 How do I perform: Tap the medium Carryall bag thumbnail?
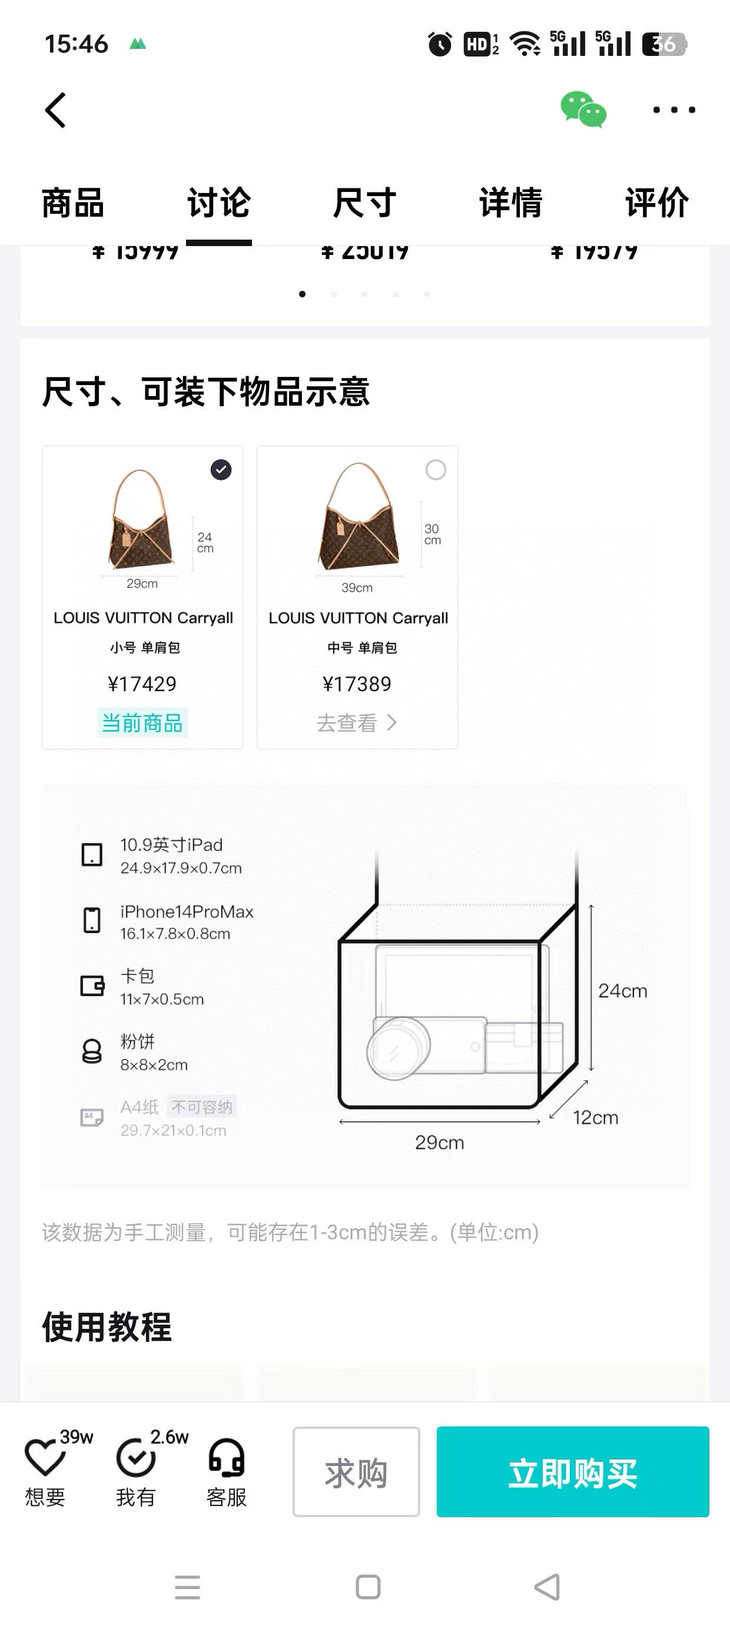(358, 517)
